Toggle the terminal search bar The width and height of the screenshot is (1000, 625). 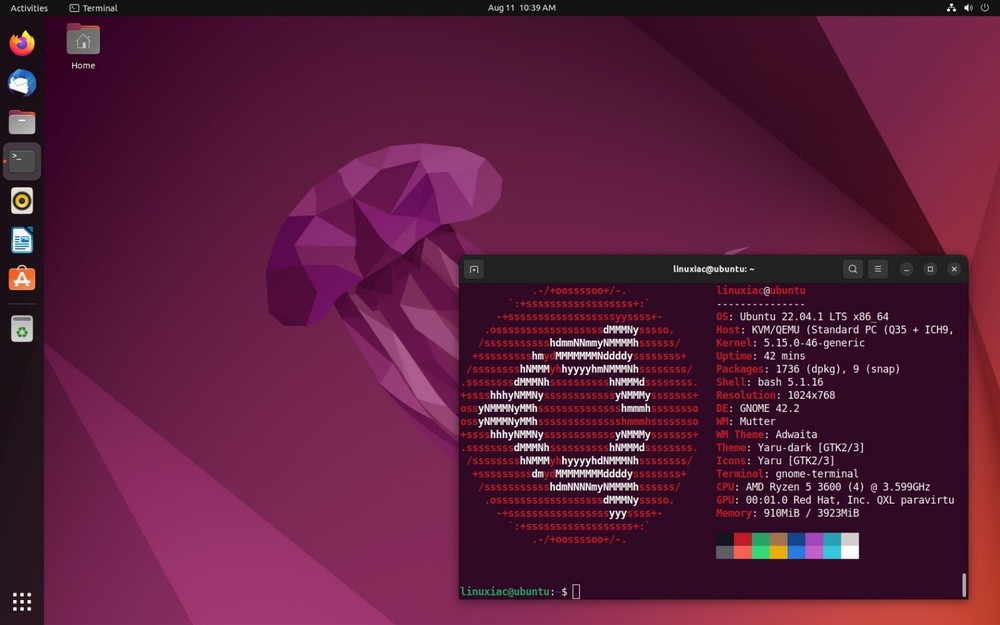(x=852, y=268)
